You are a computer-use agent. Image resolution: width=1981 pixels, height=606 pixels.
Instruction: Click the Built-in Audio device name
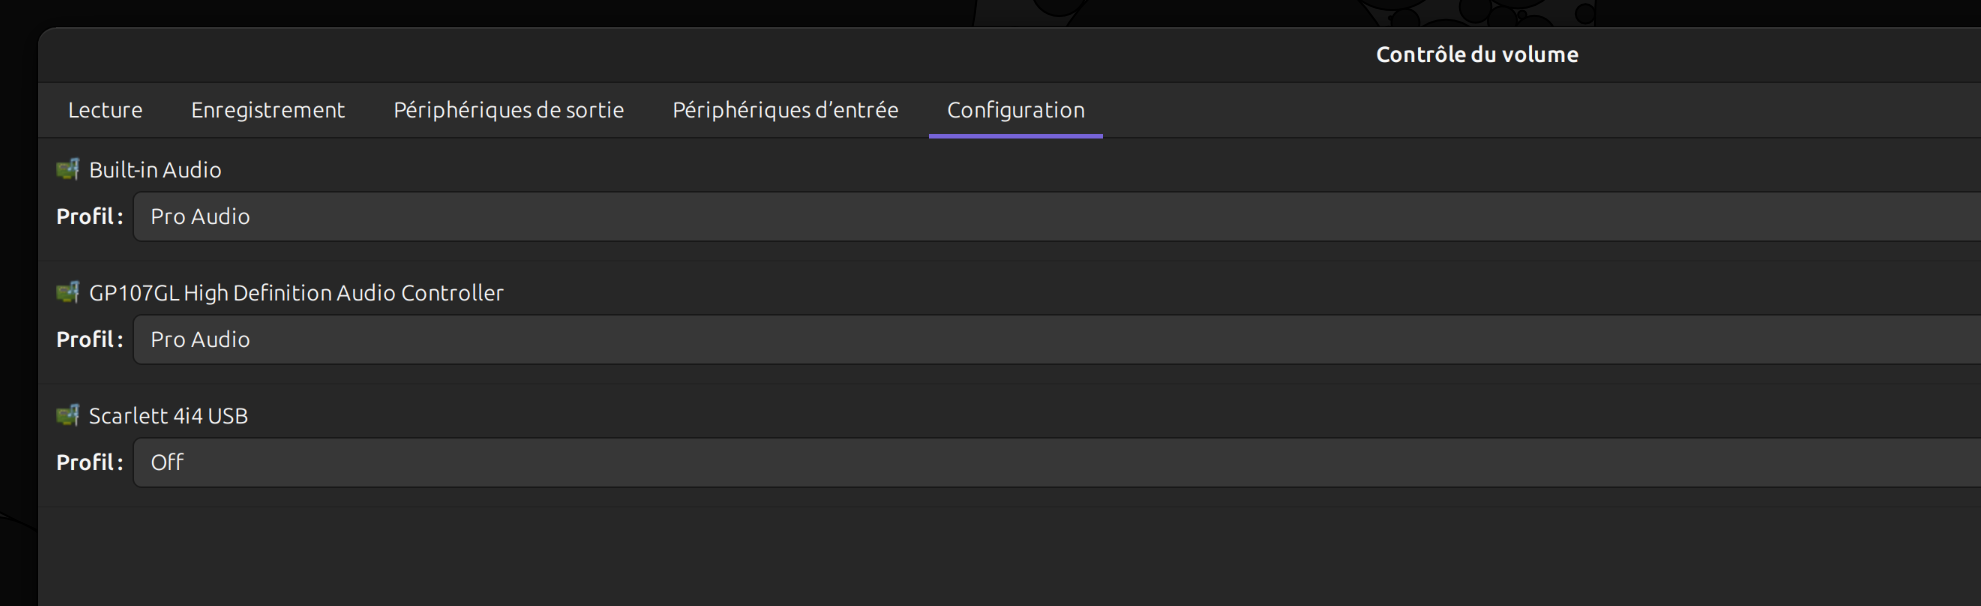[x=155, y=170]
